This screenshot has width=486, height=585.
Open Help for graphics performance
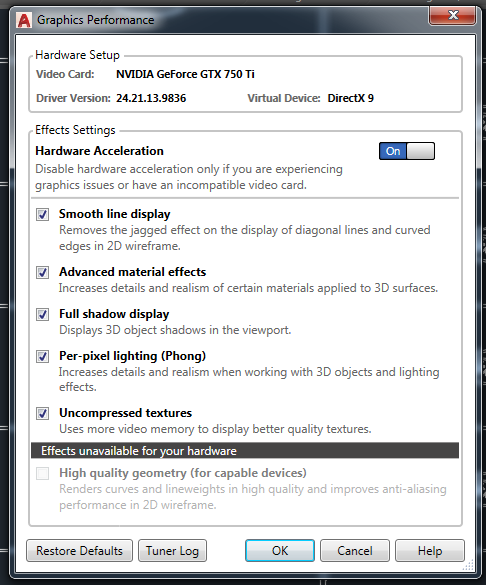430,551
